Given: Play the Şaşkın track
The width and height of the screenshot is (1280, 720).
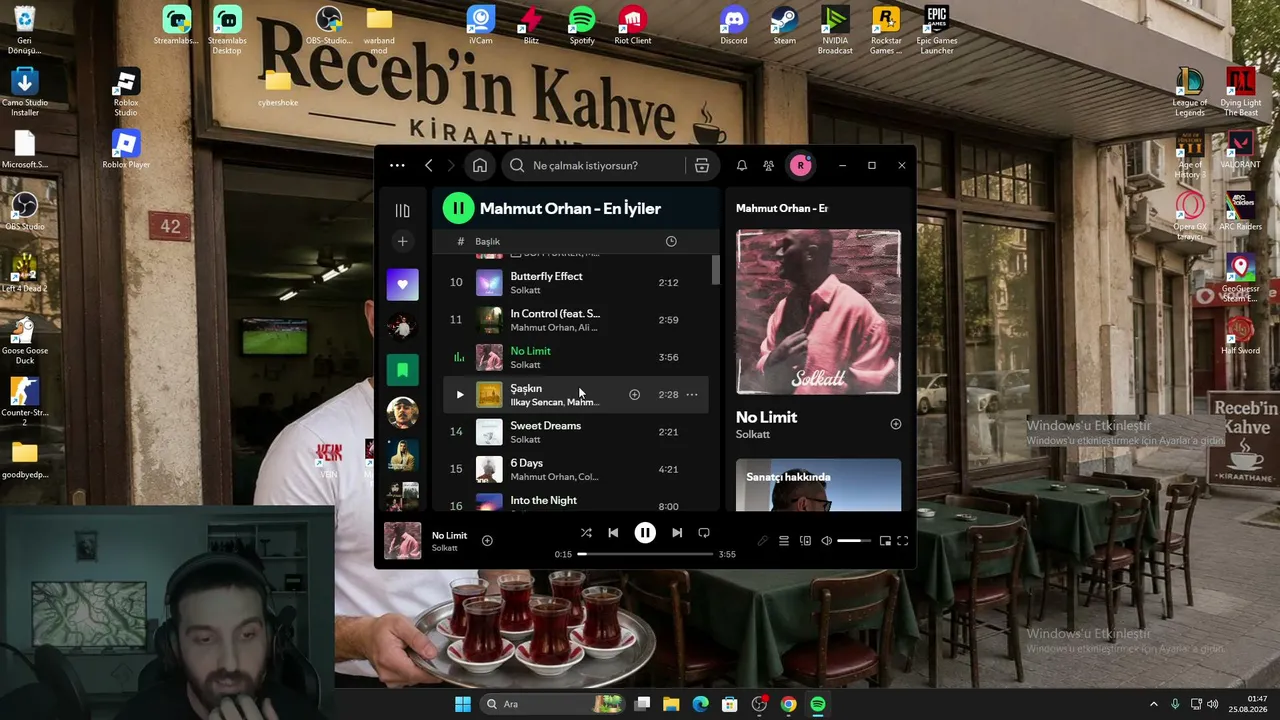Looking at the screenshot, I should click(460, 394).
